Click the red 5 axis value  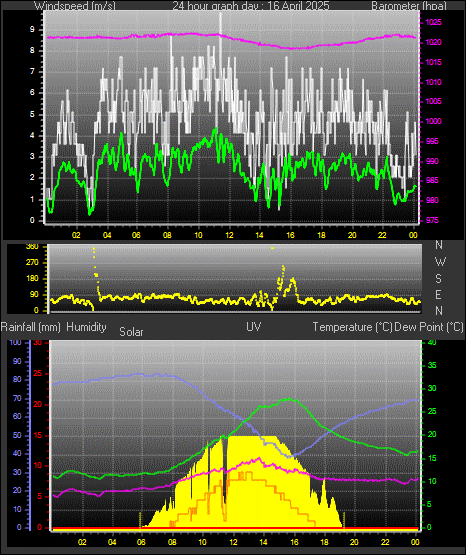coord(39,497)
